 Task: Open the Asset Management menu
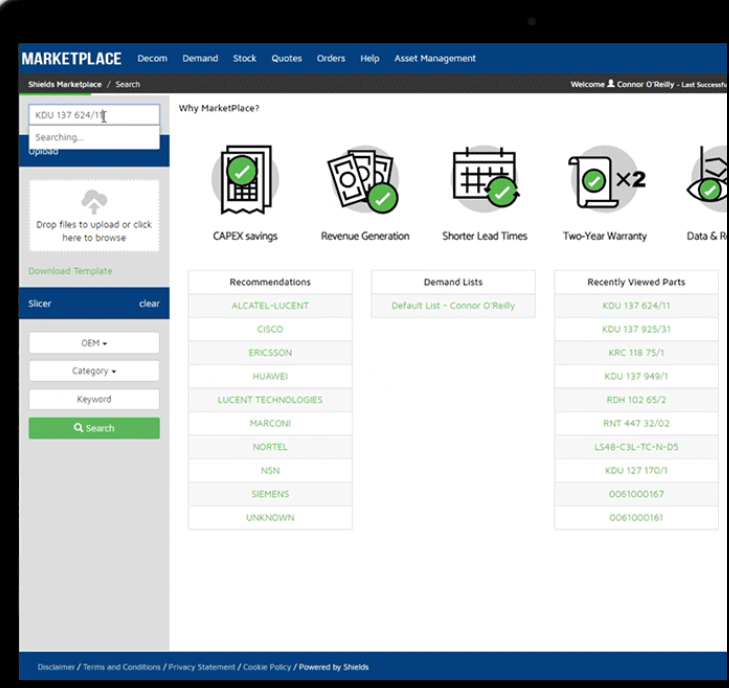coord(435,59)
